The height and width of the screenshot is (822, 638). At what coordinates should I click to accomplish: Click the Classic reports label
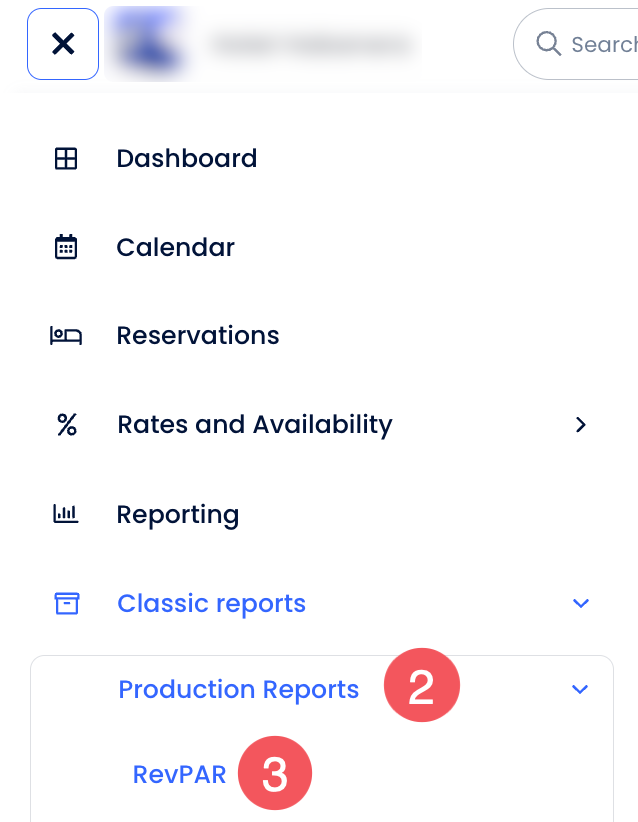[x=211, y=604]
